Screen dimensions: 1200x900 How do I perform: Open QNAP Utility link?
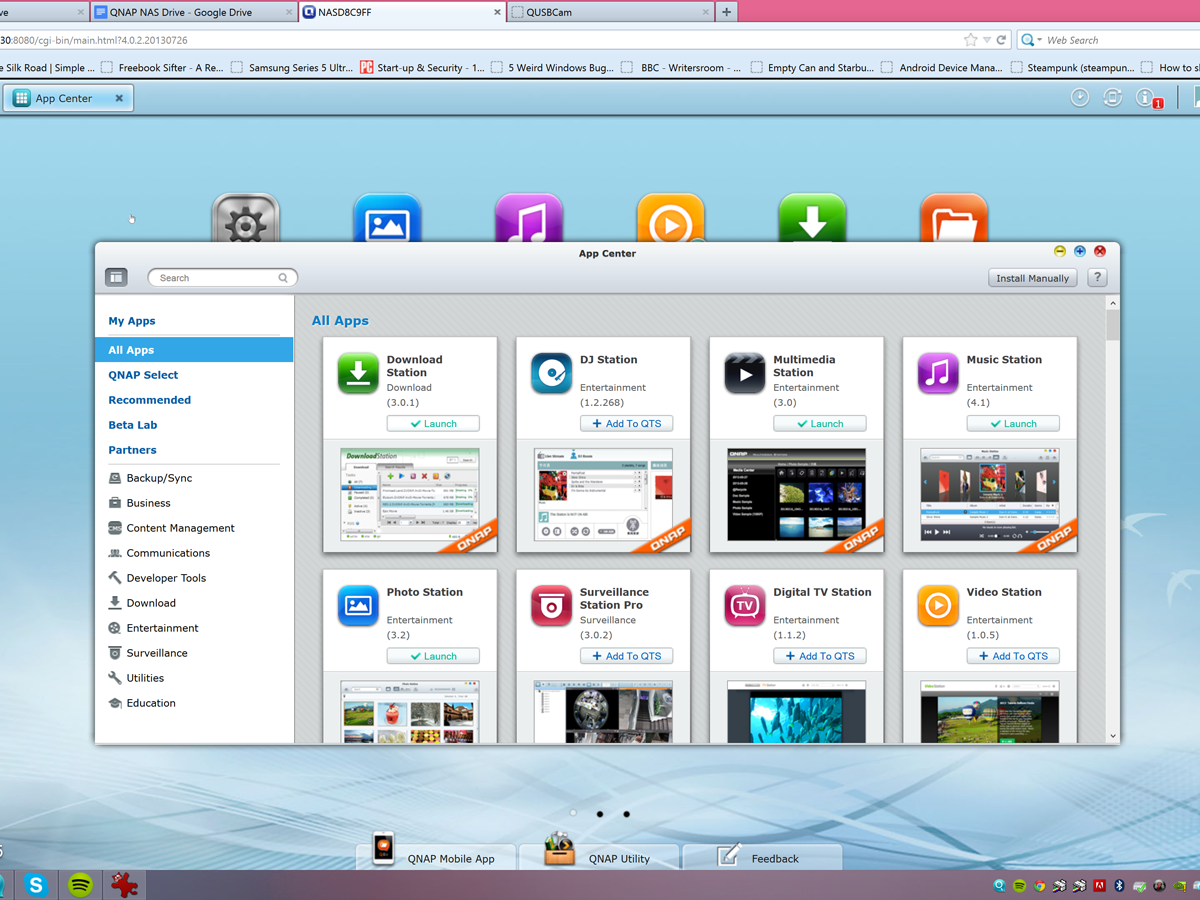600,855
